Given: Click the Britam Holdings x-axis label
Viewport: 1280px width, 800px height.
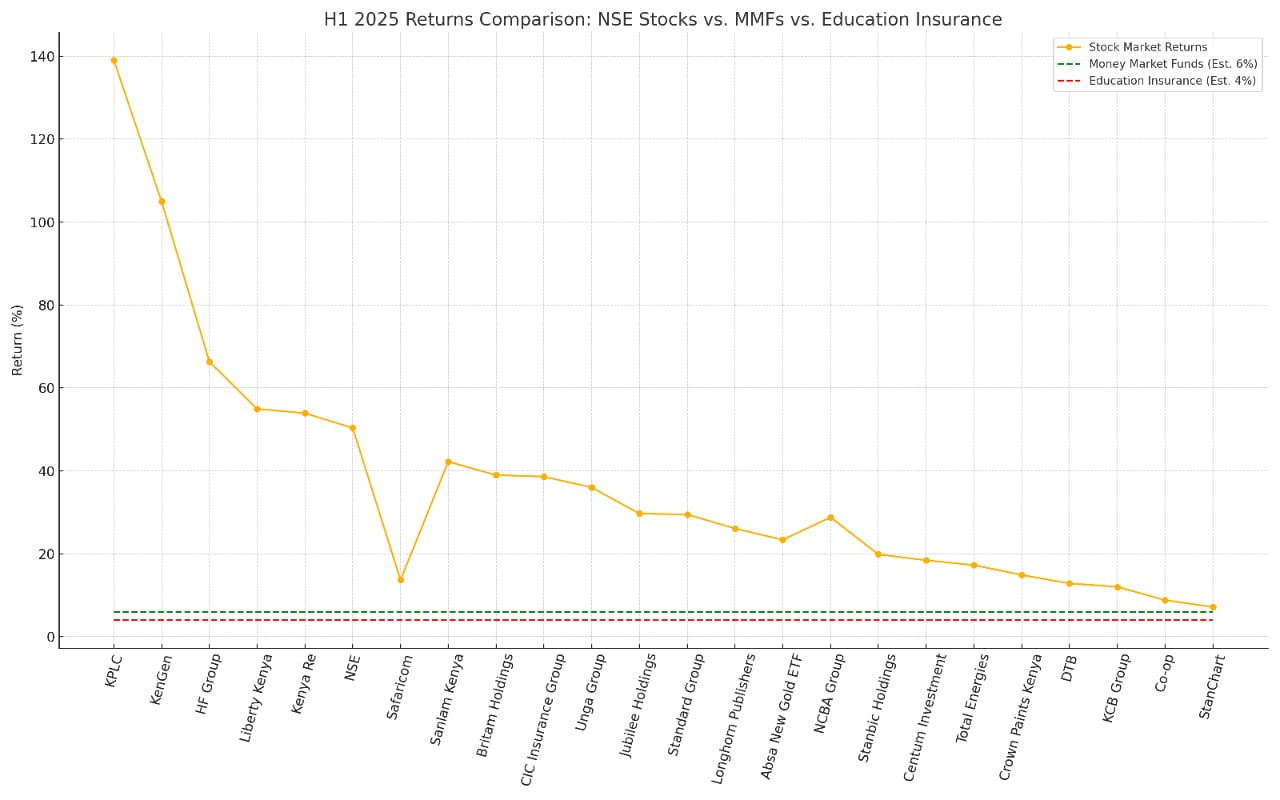Looking at the screenshot, I should point(494,705).
